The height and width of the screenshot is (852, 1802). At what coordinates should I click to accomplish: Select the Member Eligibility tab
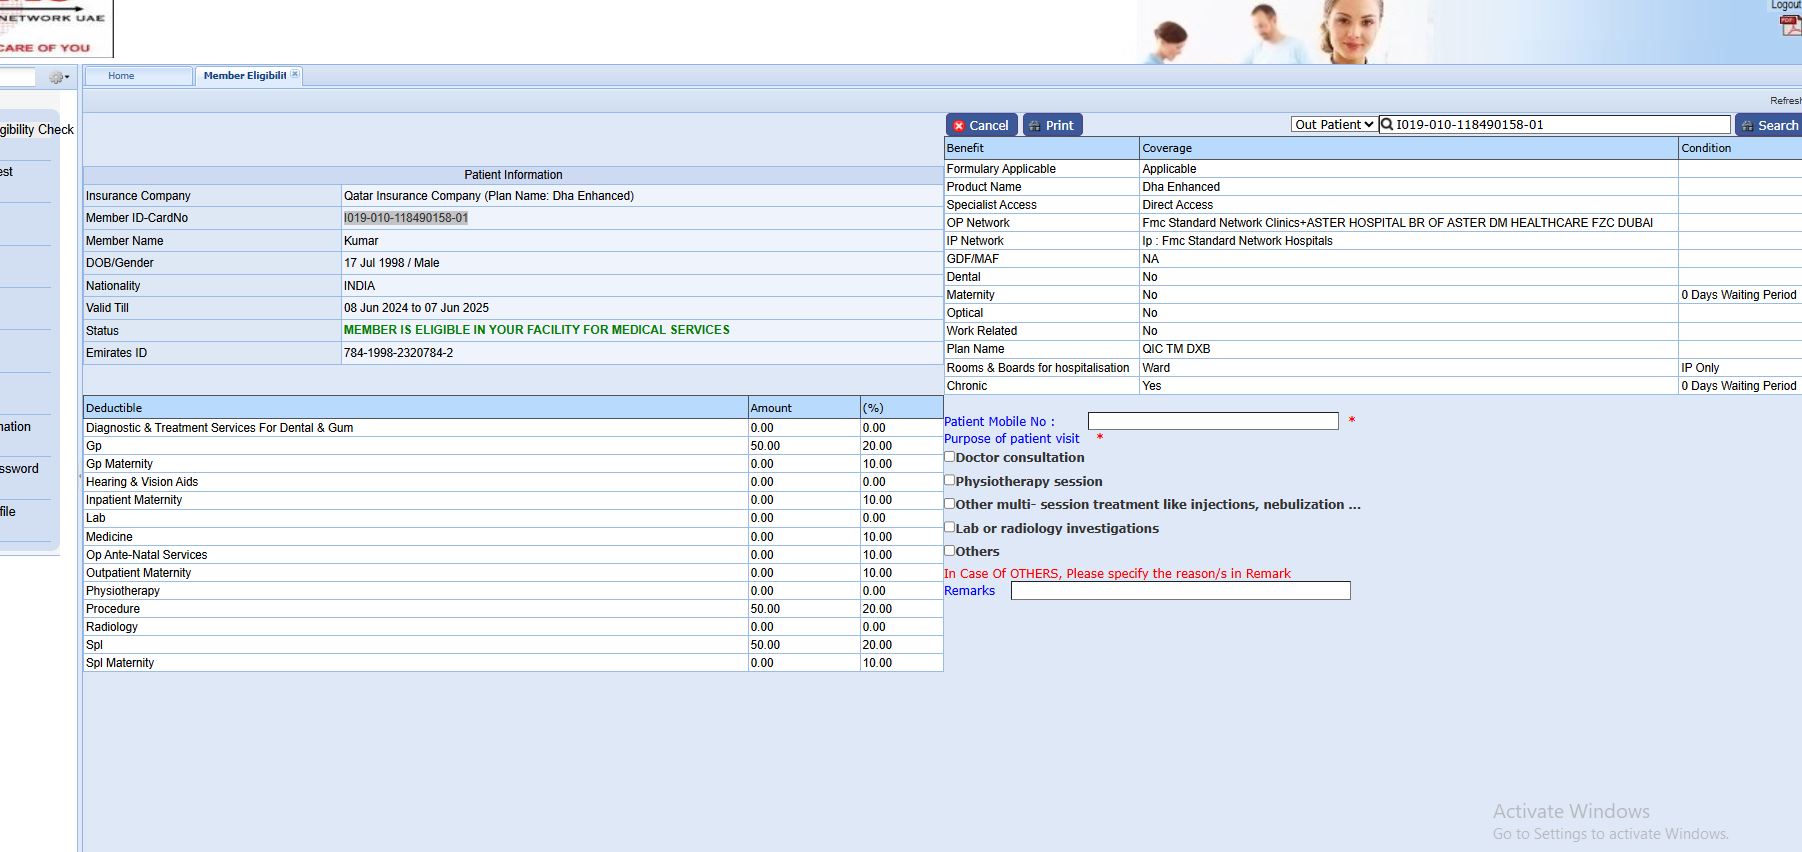244,76
